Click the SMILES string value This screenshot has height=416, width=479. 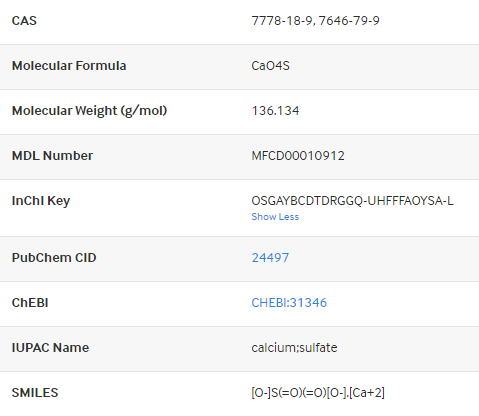click(318, 393)
